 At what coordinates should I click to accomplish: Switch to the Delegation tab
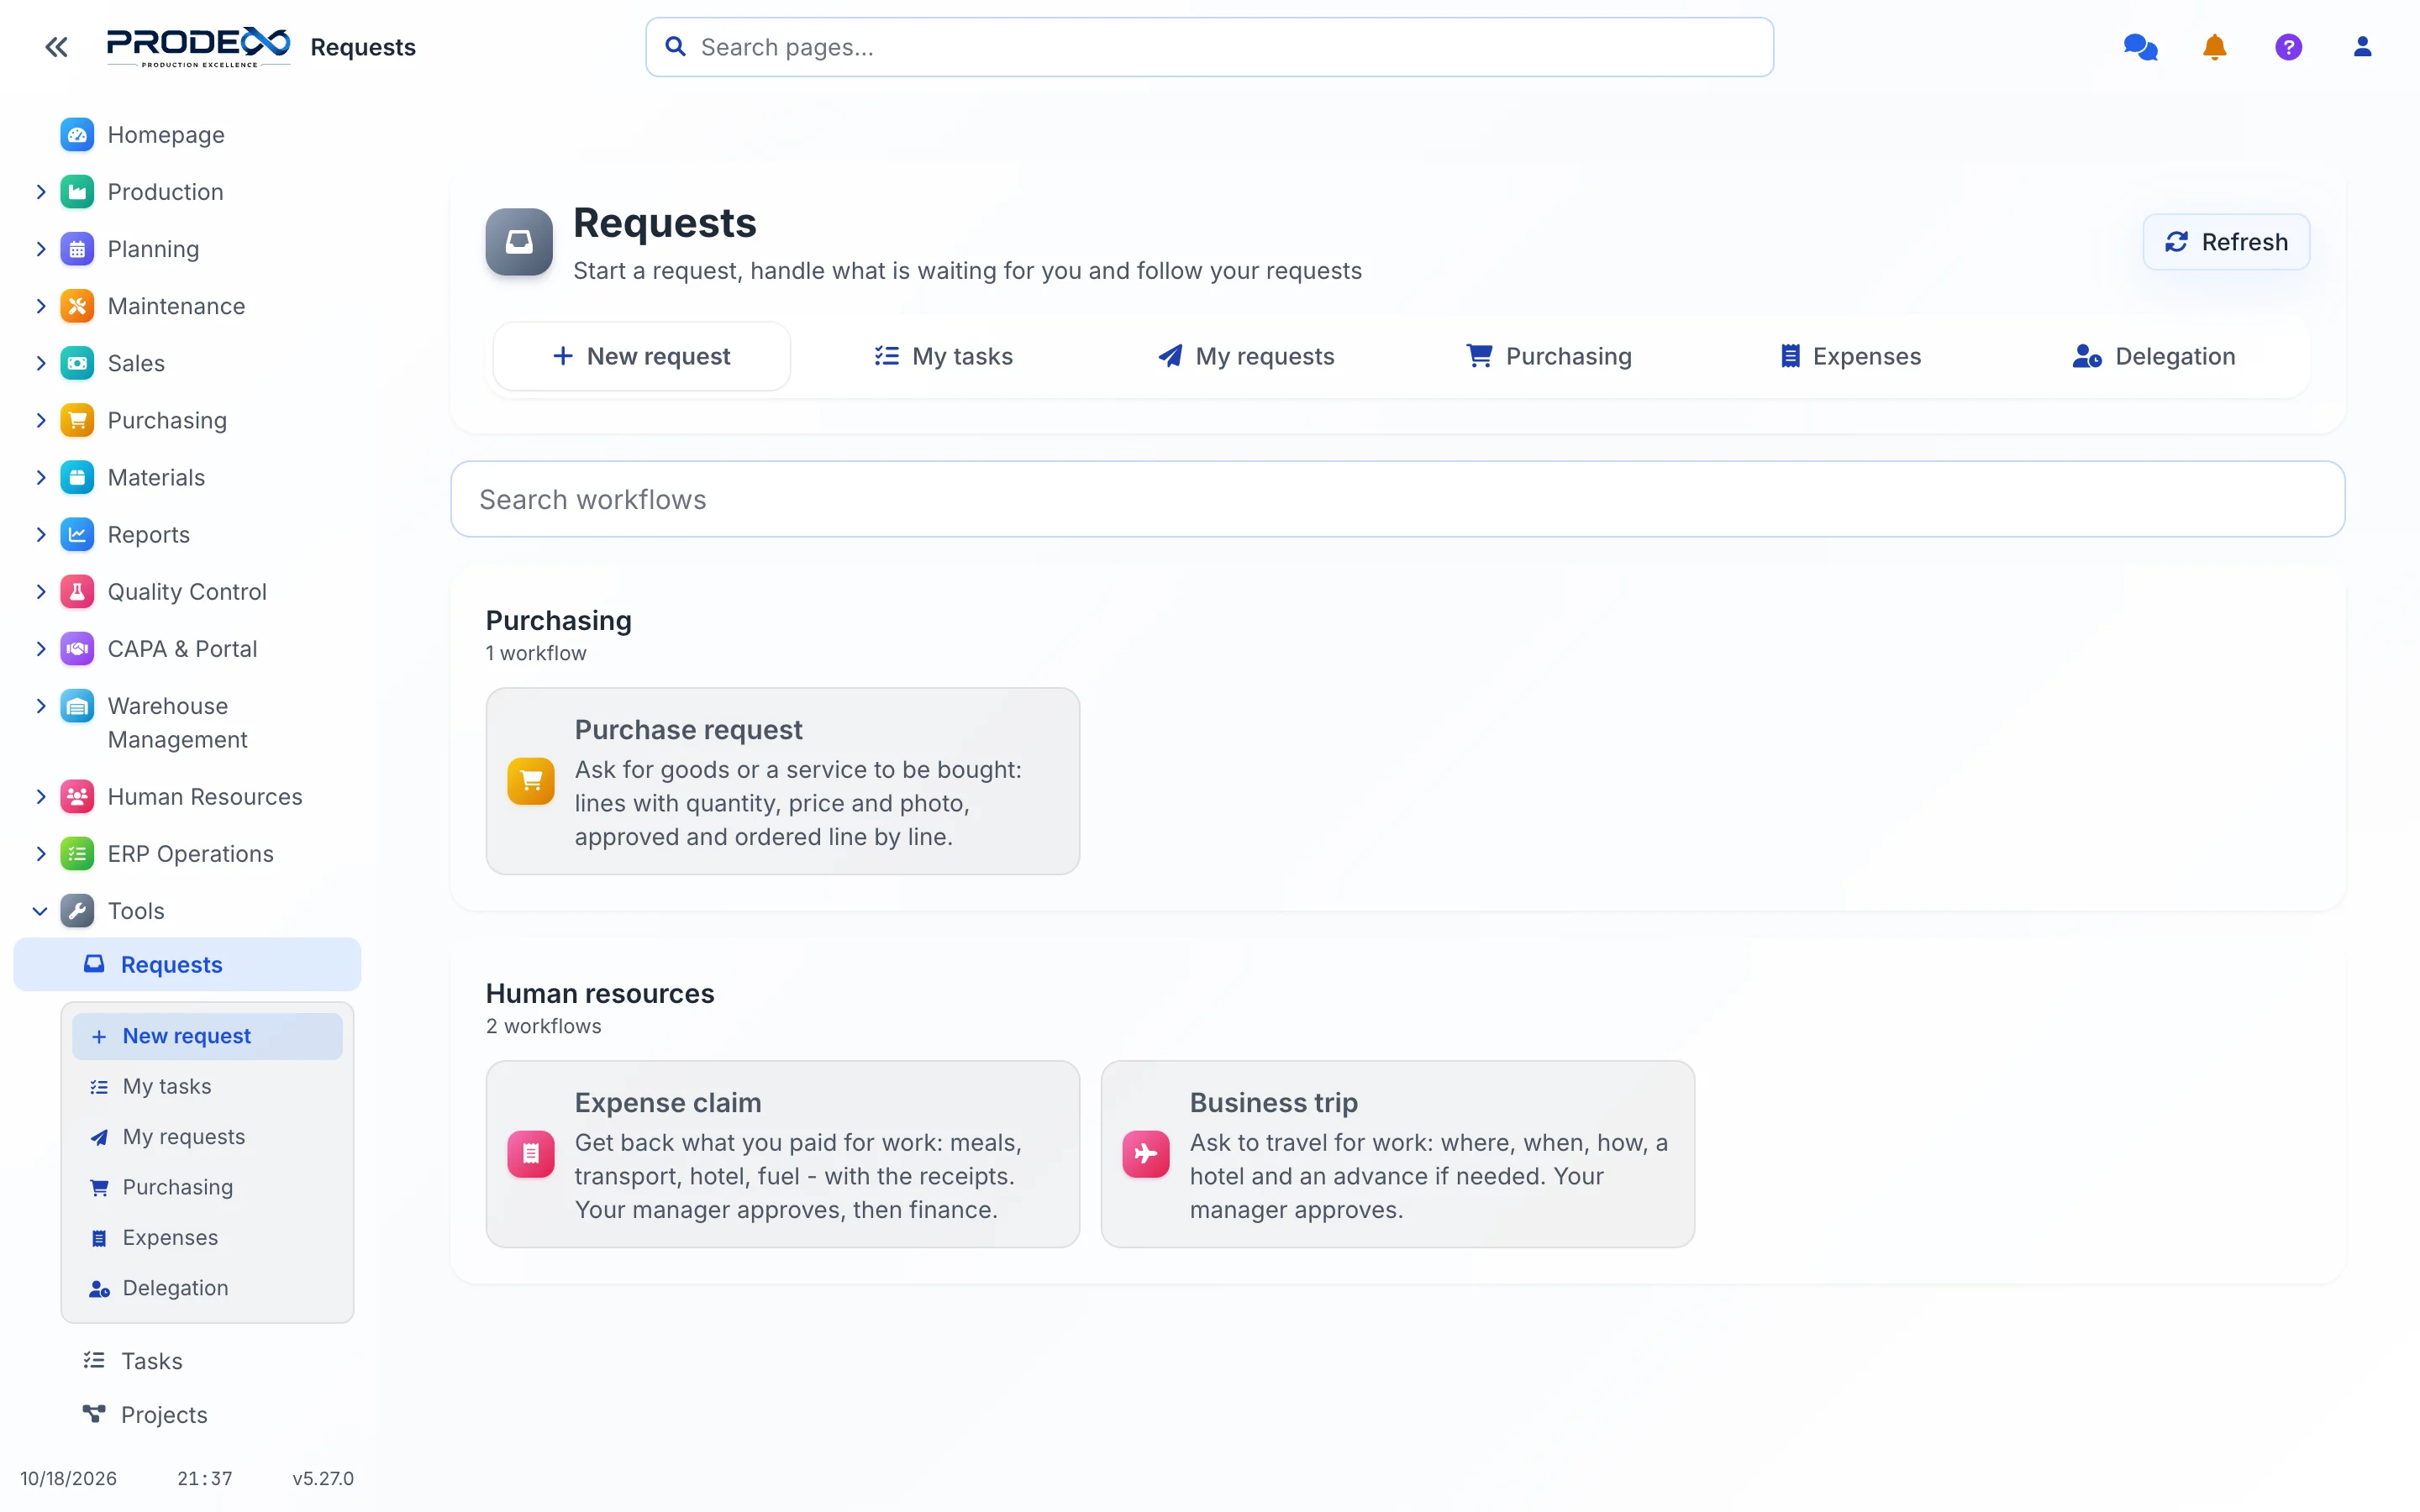coord(2154,356)
